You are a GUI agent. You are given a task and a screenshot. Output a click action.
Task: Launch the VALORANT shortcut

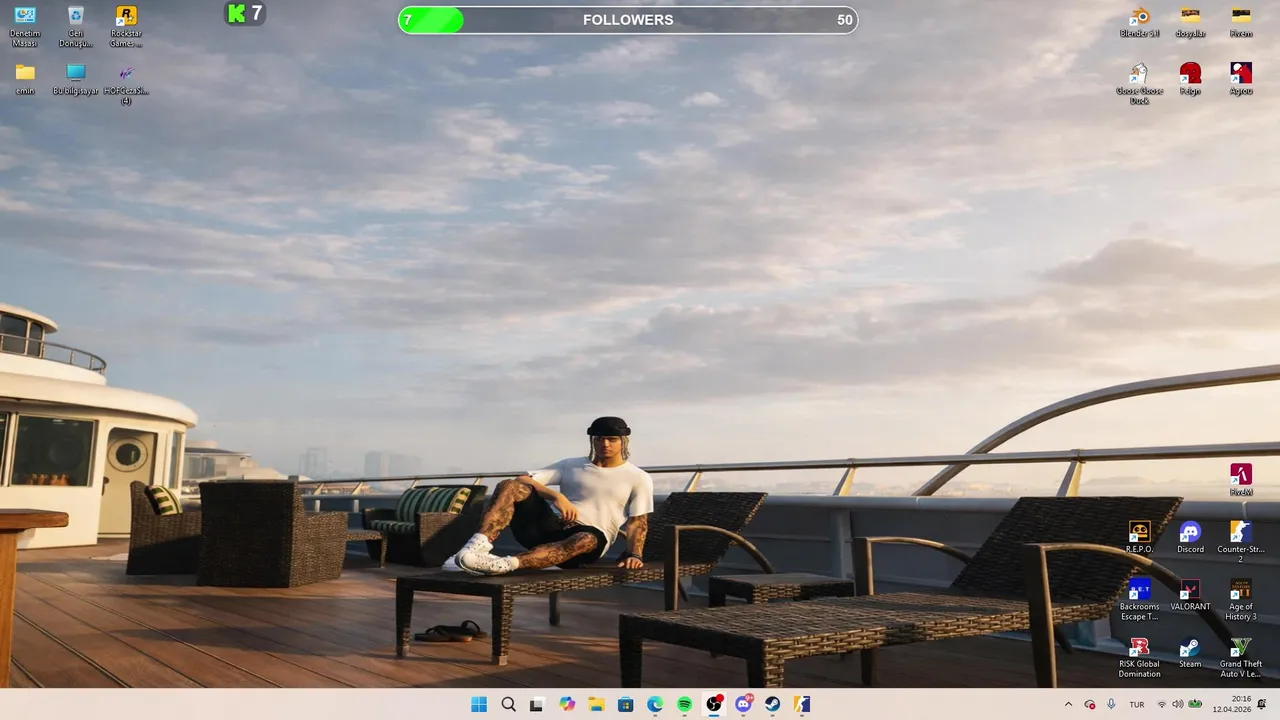[1190, 594]
